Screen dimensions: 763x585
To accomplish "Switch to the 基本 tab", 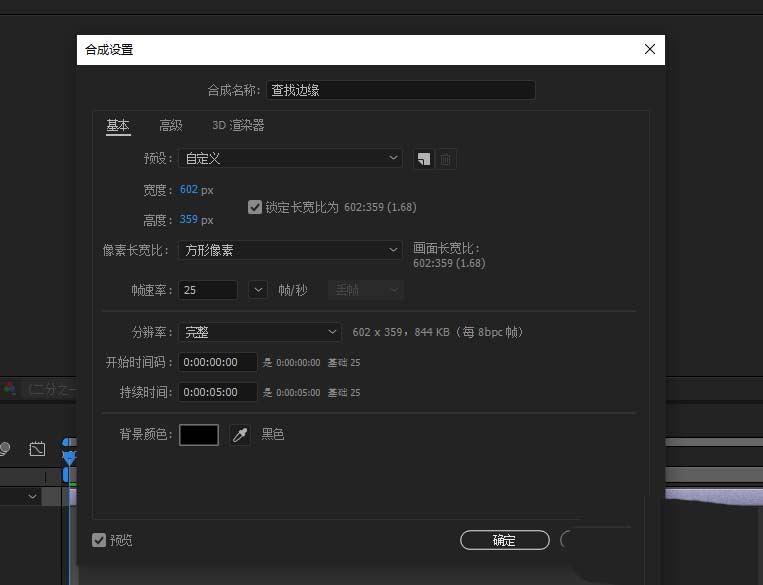I will point(118,126).
